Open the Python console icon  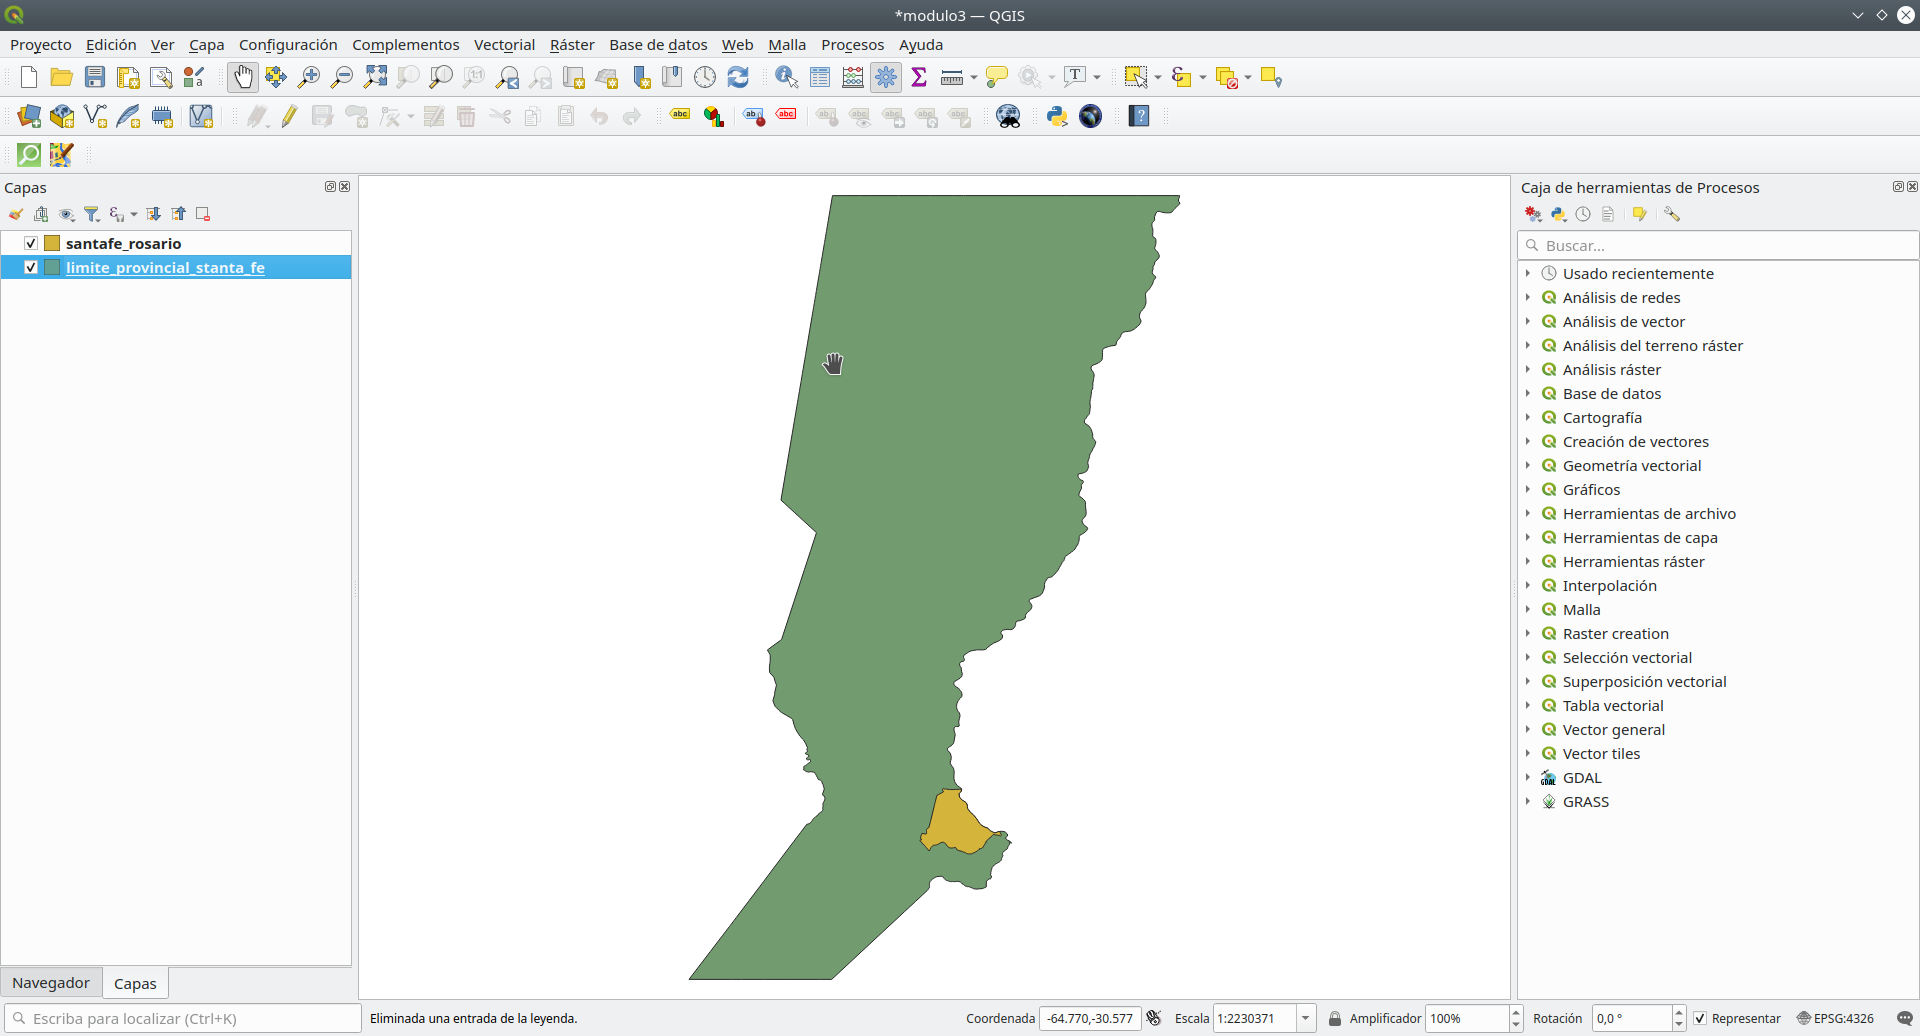[x=1057, y=116]
